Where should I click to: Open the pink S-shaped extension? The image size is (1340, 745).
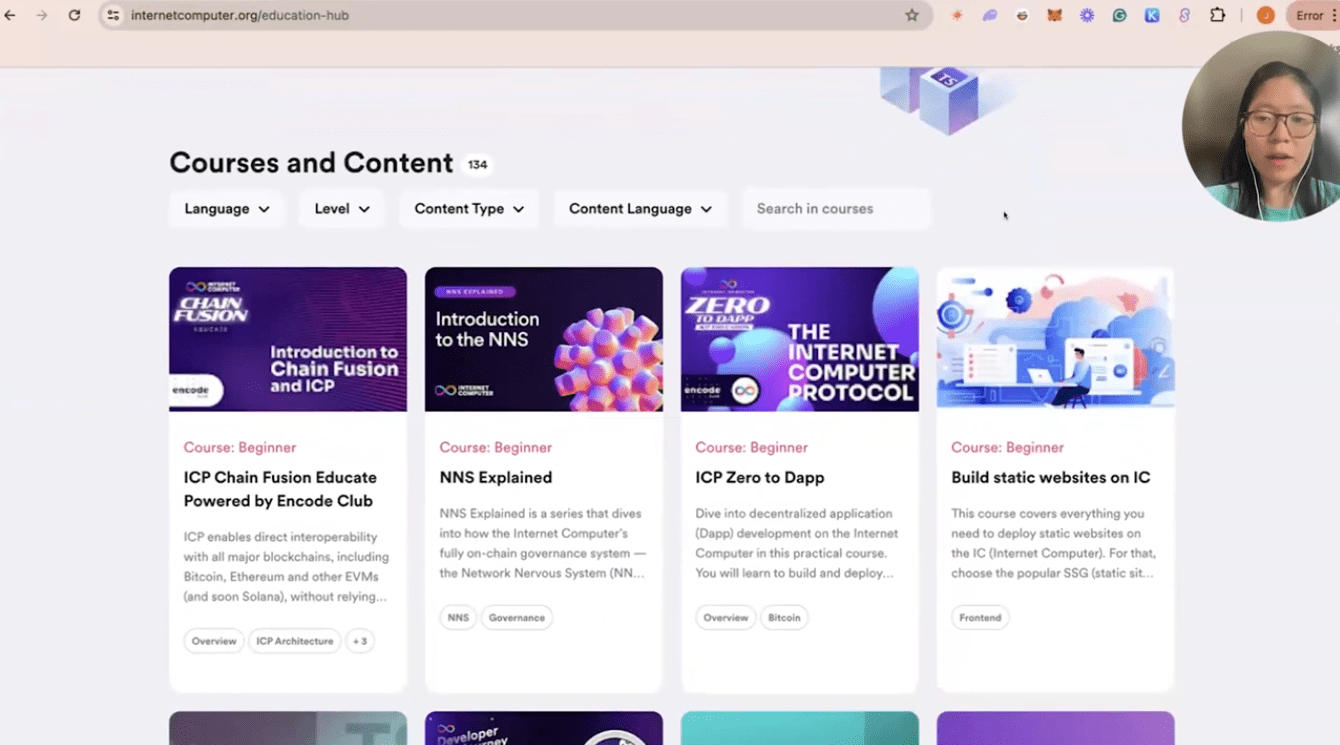click(1185, 15)
